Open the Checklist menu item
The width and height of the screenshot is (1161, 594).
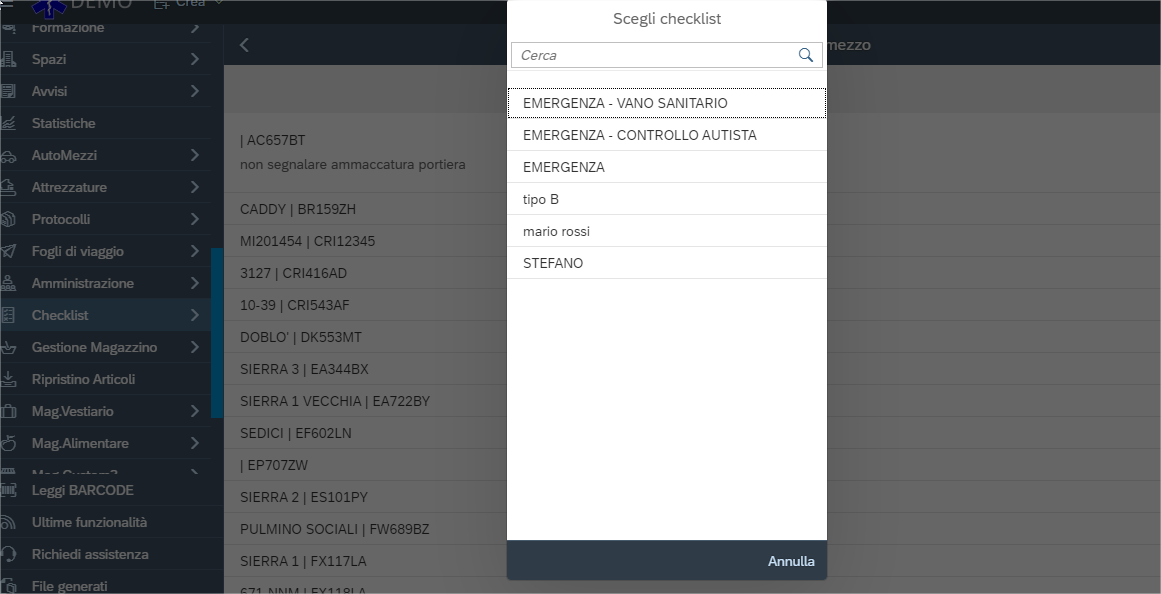60,315
